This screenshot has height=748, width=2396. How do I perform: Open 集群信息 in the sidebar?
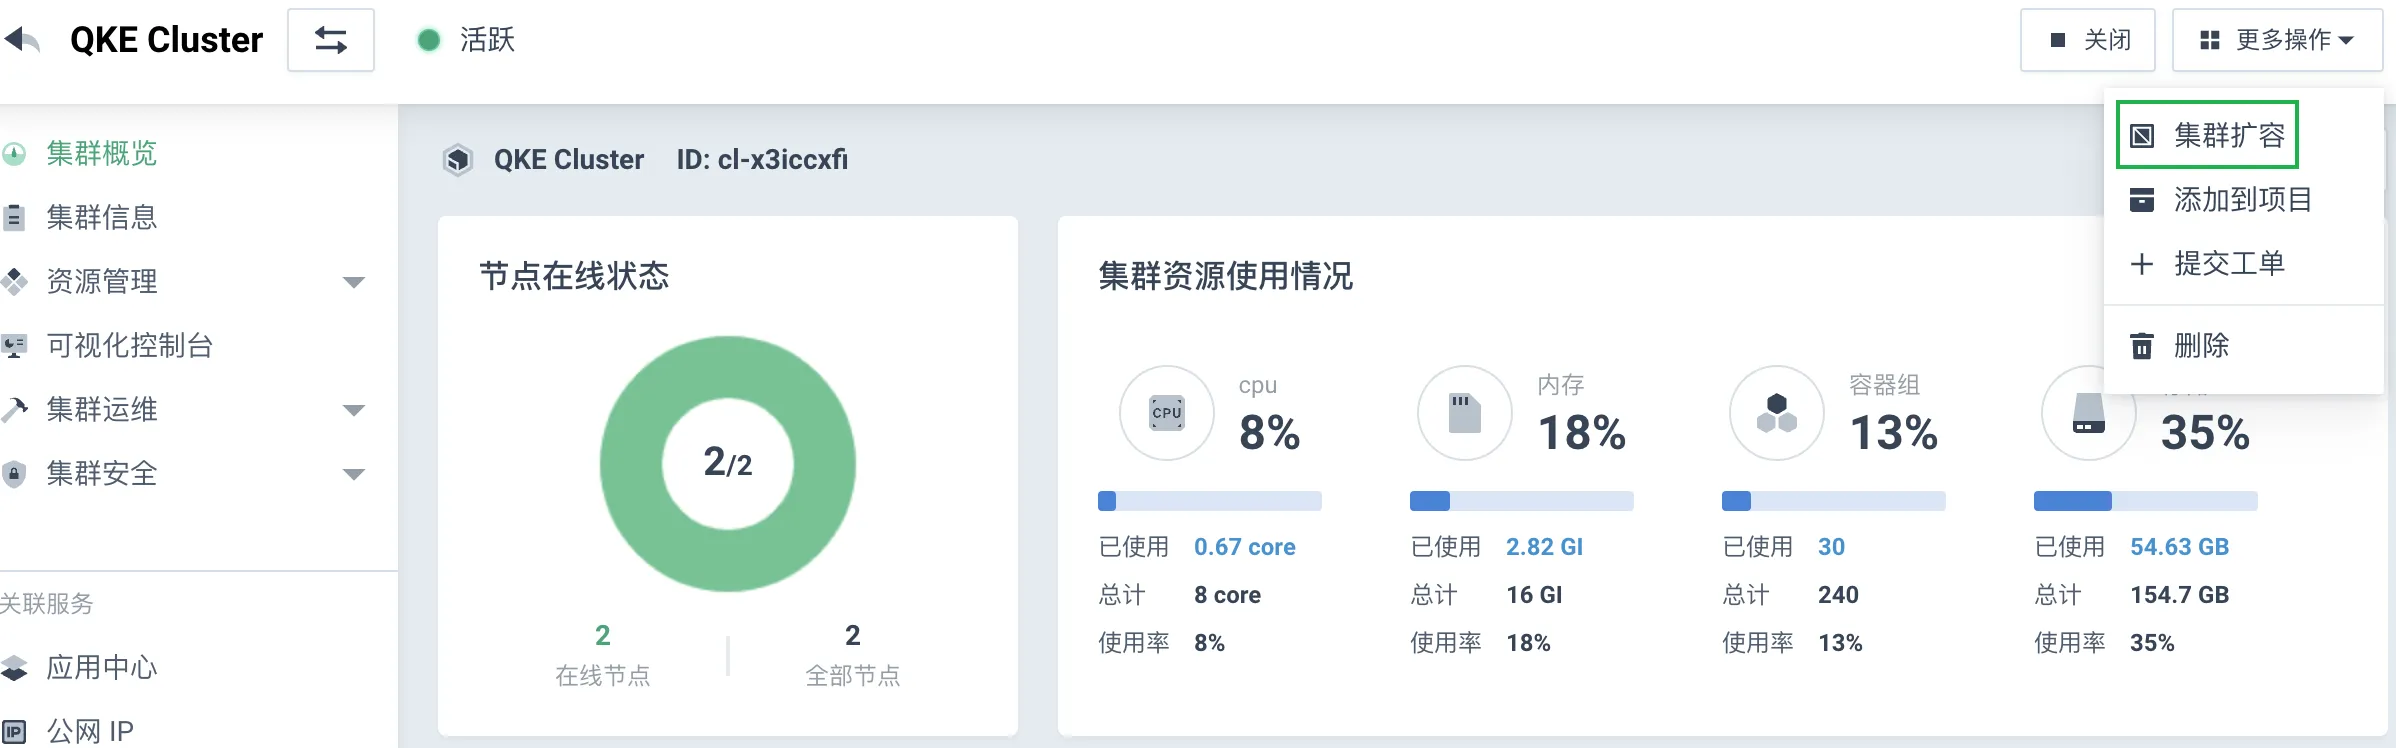tap(101, 218)
